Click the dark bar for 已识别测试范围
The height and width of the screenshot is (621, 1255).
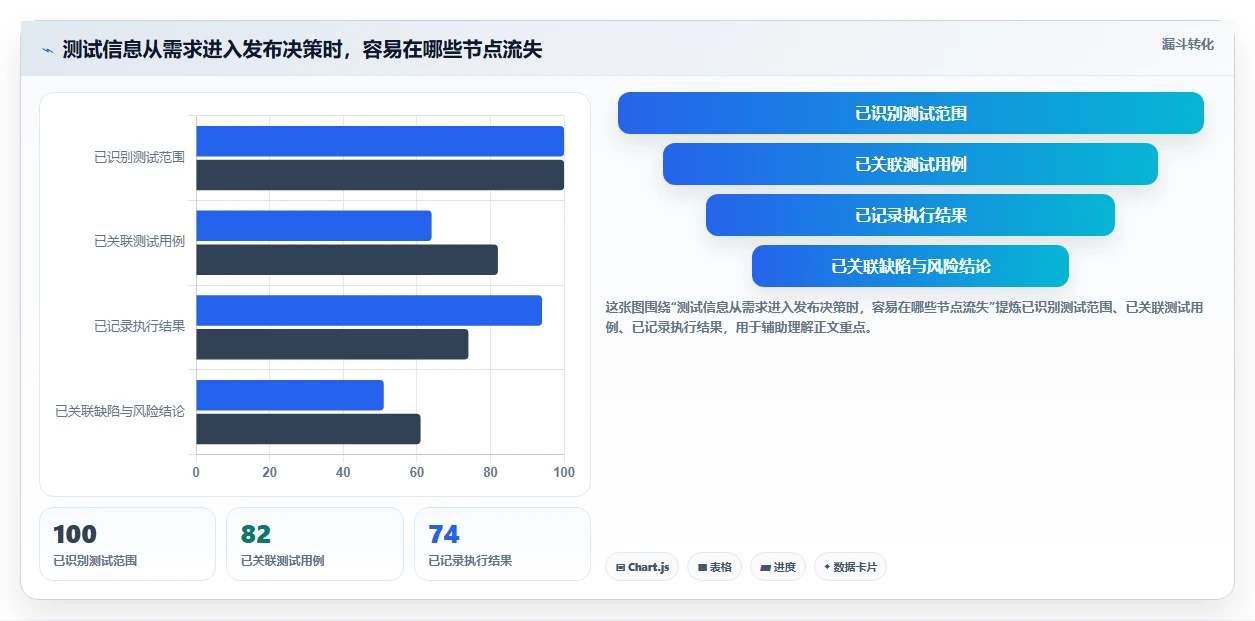tap(380, 175)
